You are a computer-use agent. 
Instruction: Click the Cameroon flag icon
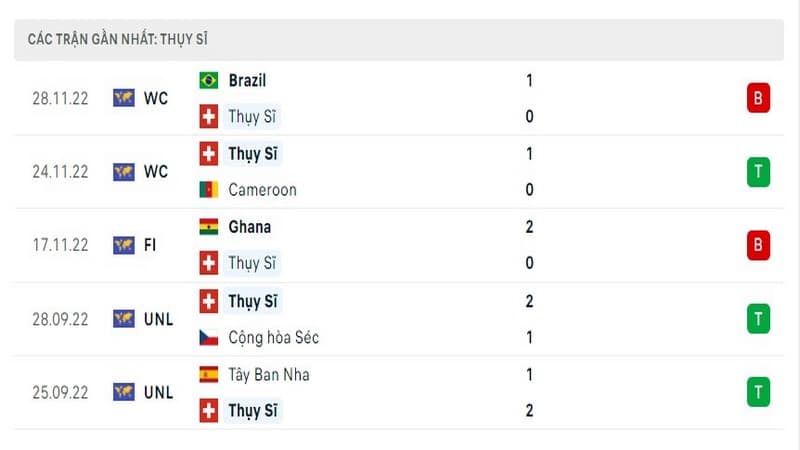pyautogui.click(x=209, y=190)
